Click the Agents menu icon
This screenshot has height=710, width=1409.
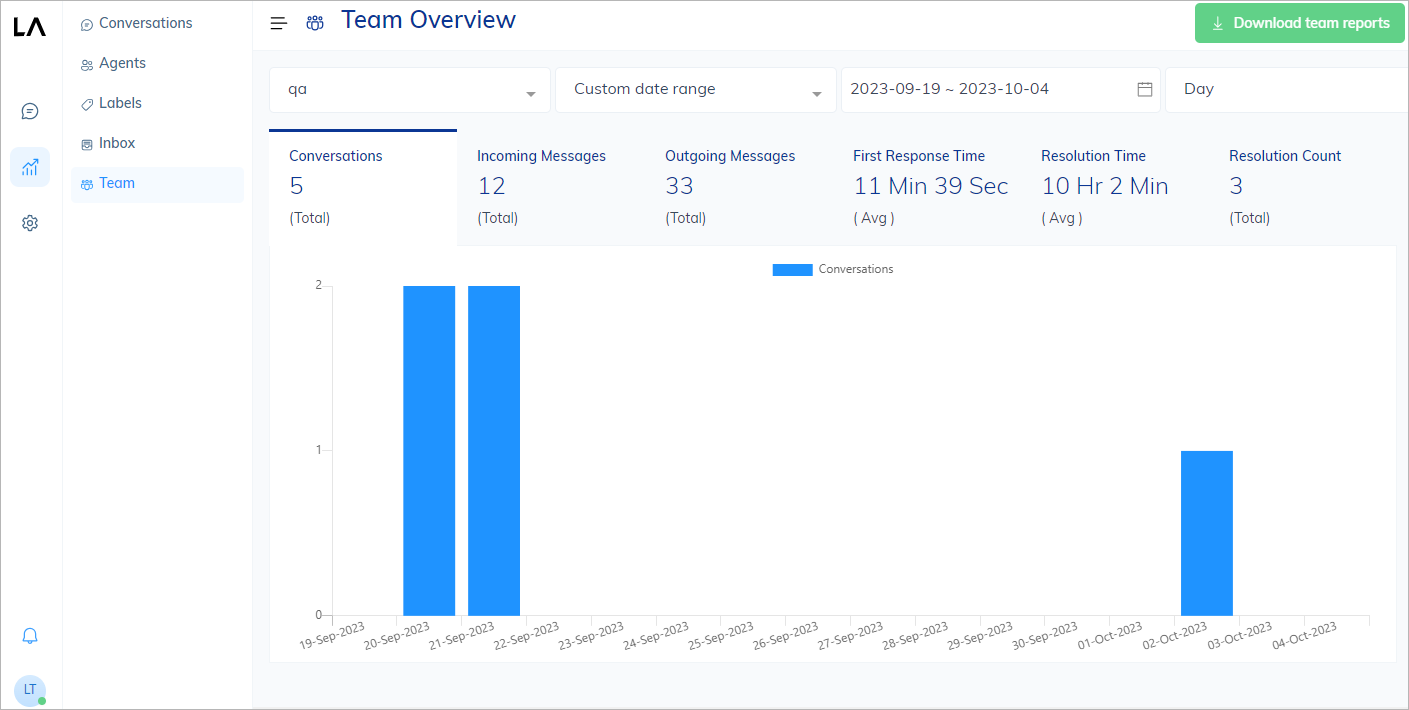point(87,64)
